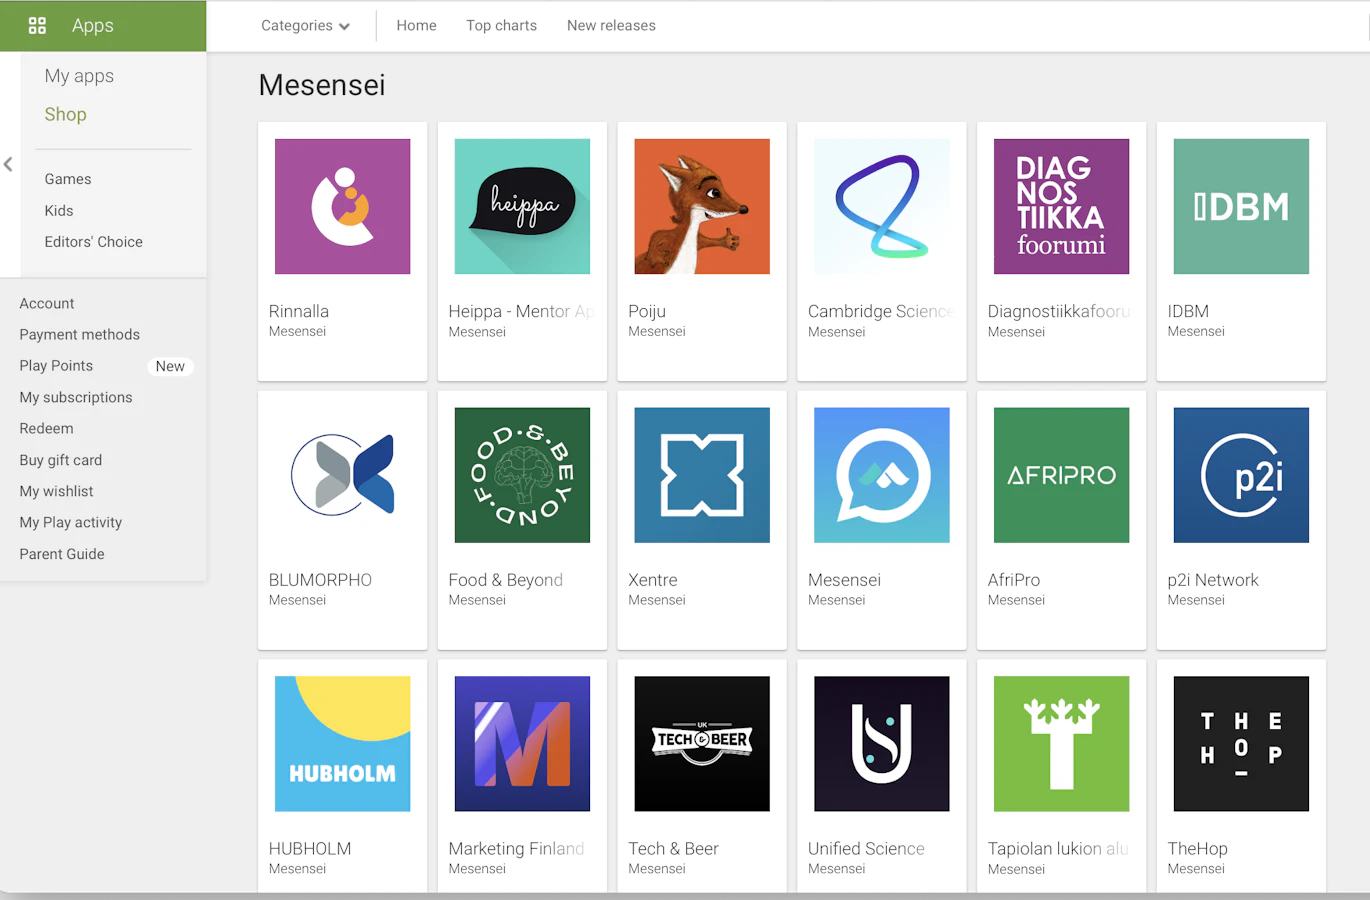
Task: Expand the Categories dropdown
Action: coord(305,26)
